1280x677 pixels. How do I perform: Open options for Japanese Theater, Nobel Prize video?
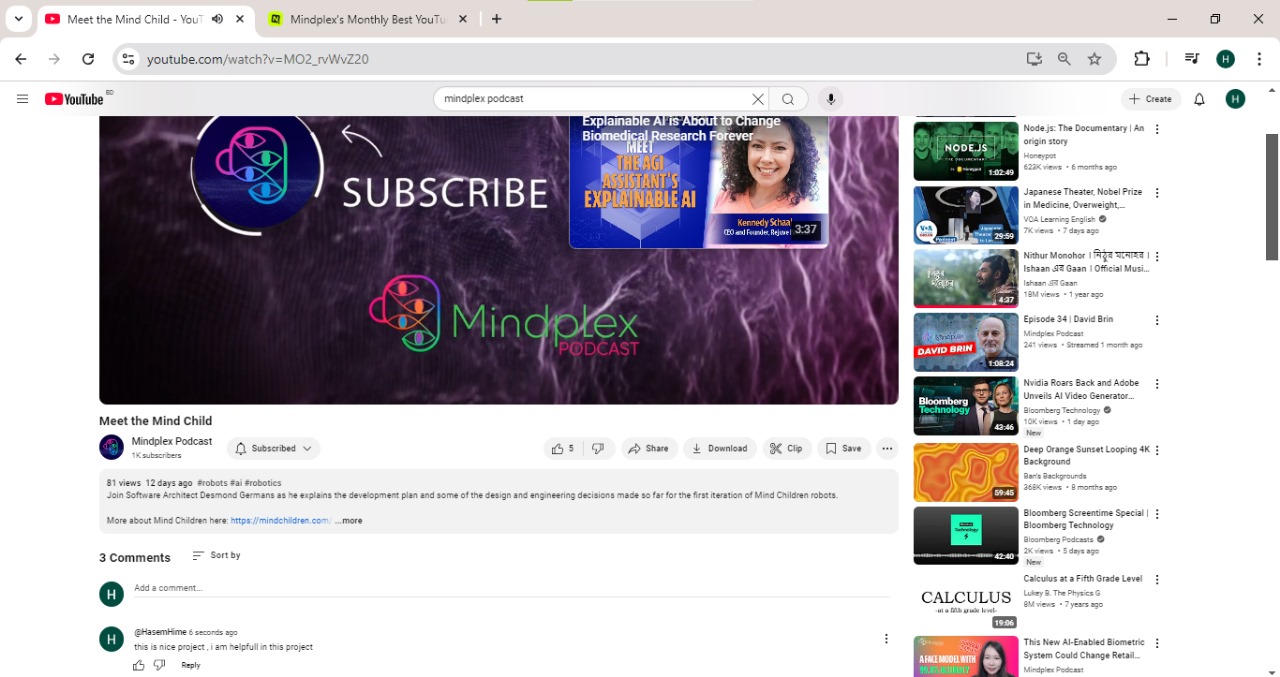pyautogui.click(x=1157, y=193)
